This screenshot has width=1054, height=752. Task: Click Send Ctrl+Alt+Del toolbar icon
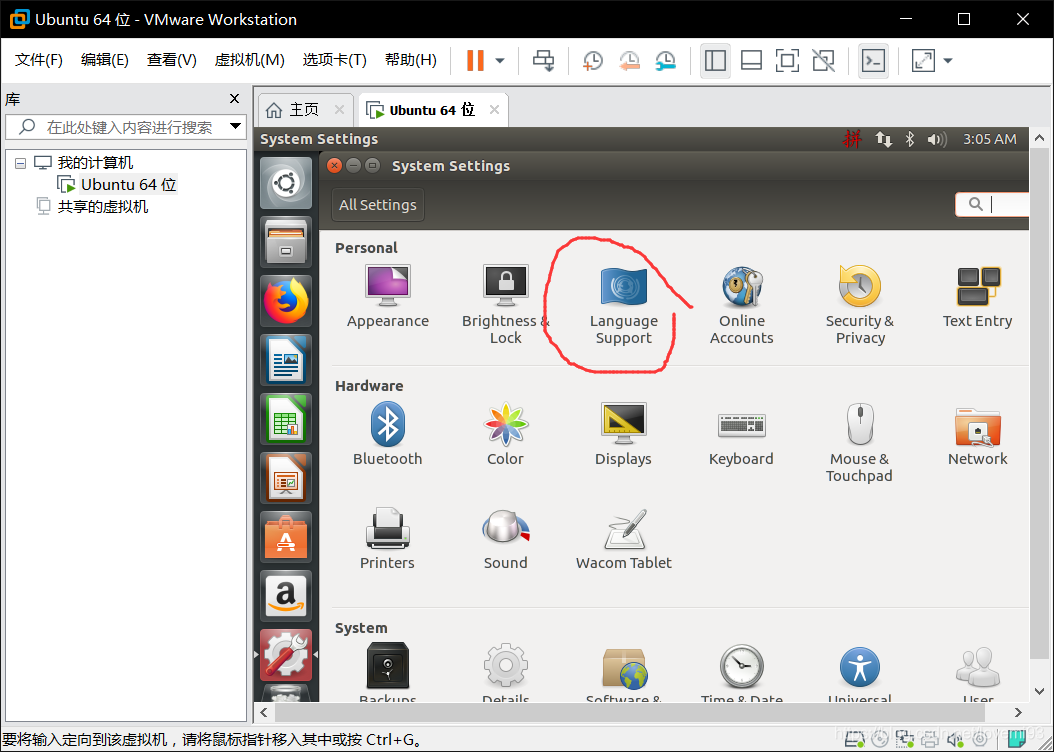click(x=543, y=60)
